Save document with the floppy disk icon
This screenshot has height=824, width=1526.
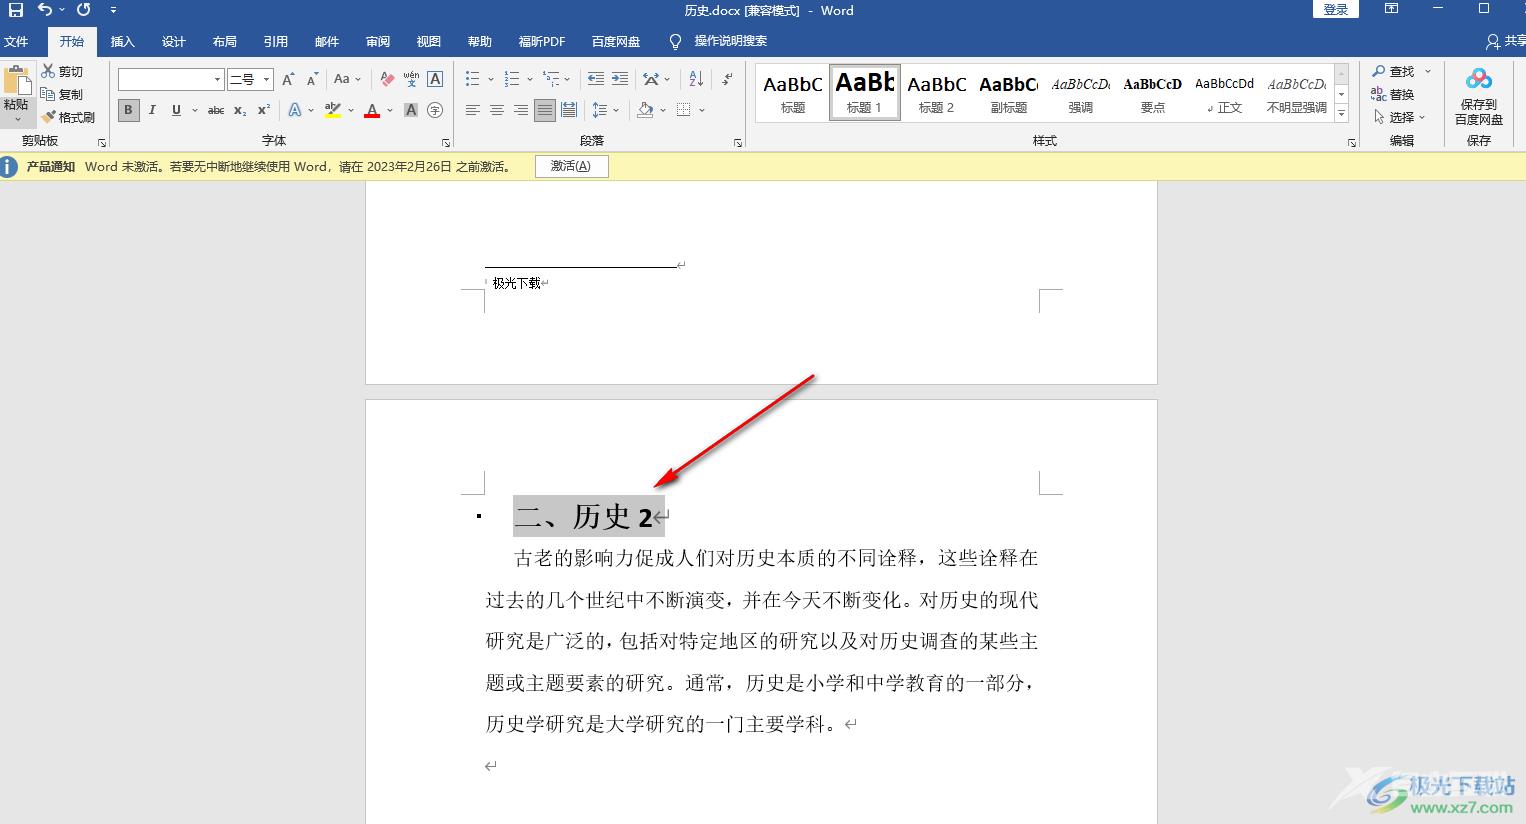15,10
